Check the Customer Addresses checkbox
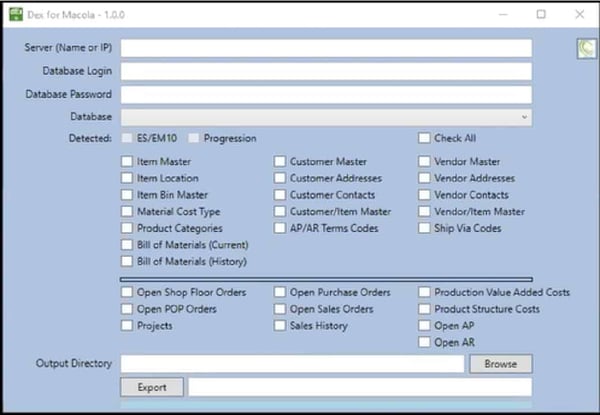Image resolution: width=600 pixels, height=415 pixels. [x=280, y=178]
